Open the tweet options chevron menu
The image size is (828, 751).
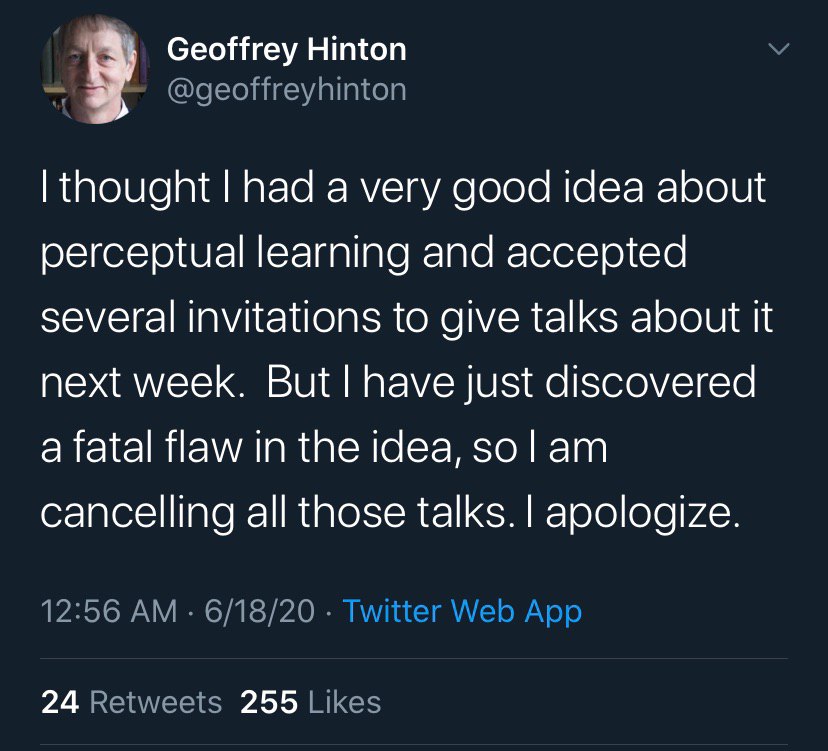pyautogui.click(x=778, y=48)
